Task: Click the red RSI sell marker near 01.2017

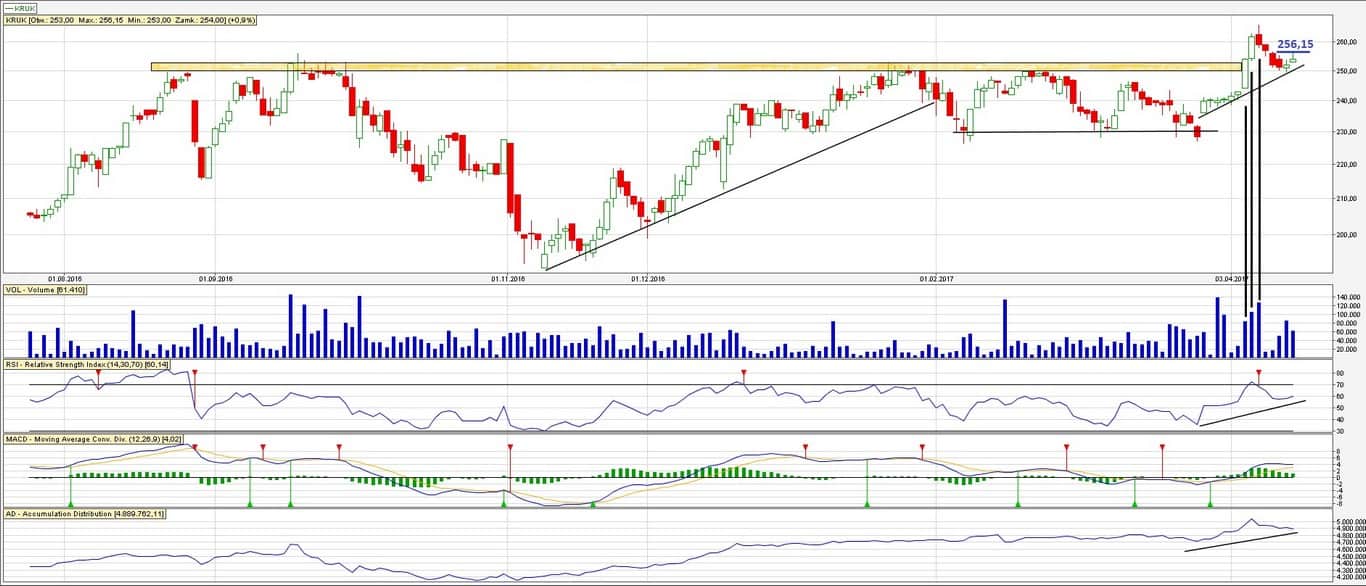Action: [x=743, y=373]
